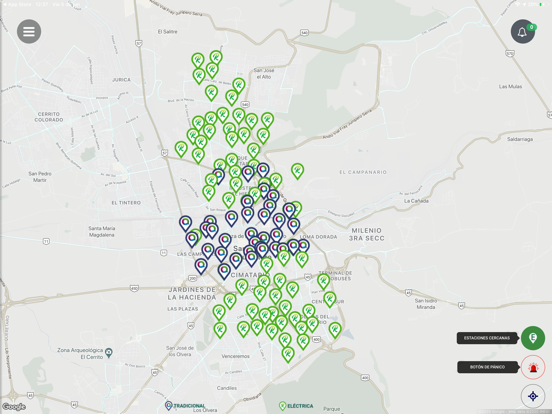Tap the JARDINES DE LA HACIENDA label
This screenshot has height=414, width=552.
click(192, 294)
